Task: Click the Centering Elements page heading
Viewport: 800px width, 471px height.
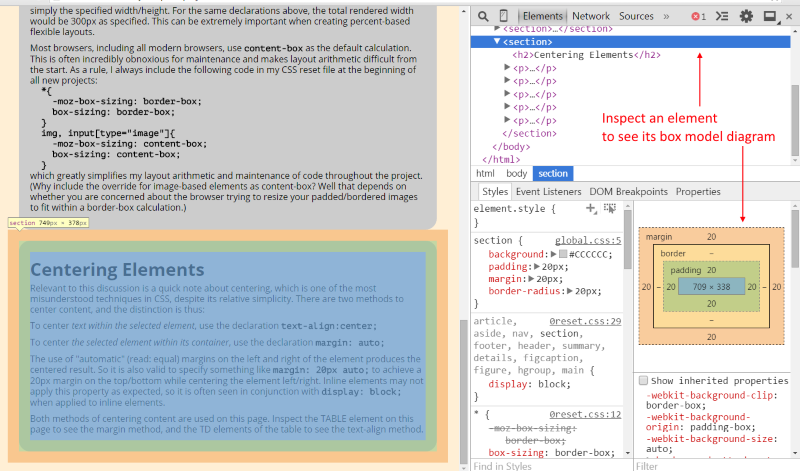Action: [x=117, y=269]
